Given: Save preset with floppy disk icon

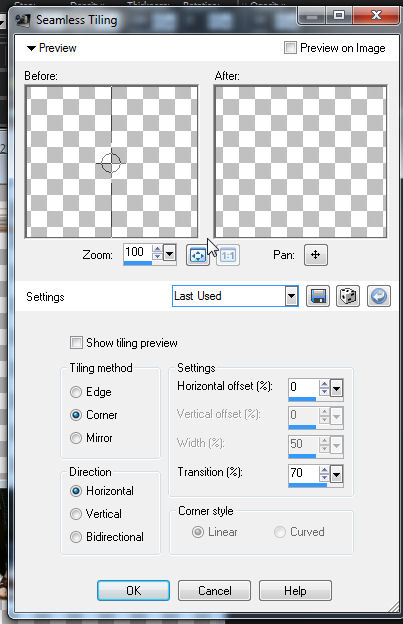Looking at the screenshot, I should (x=318, y=296).
